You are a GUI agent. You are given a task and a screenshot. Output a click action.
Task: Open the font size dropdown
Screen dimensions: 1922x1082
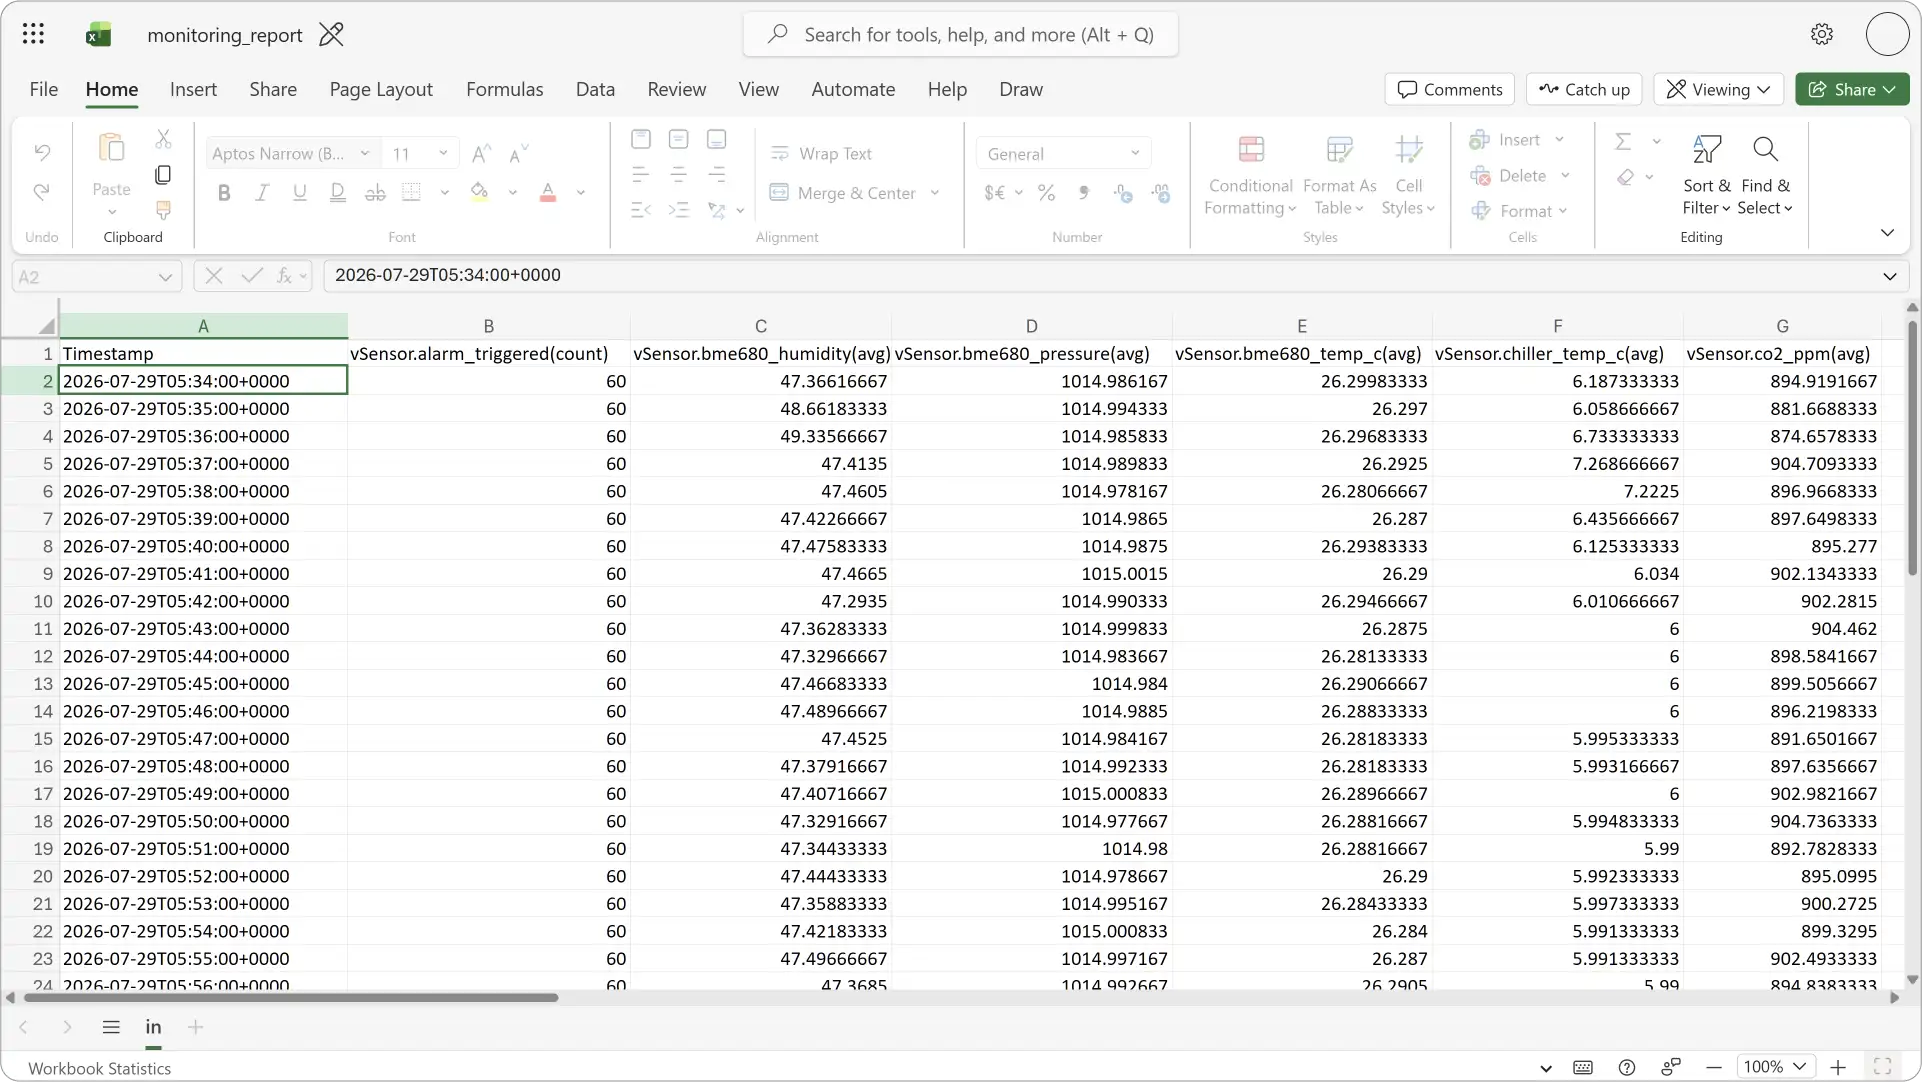point(443,154)
